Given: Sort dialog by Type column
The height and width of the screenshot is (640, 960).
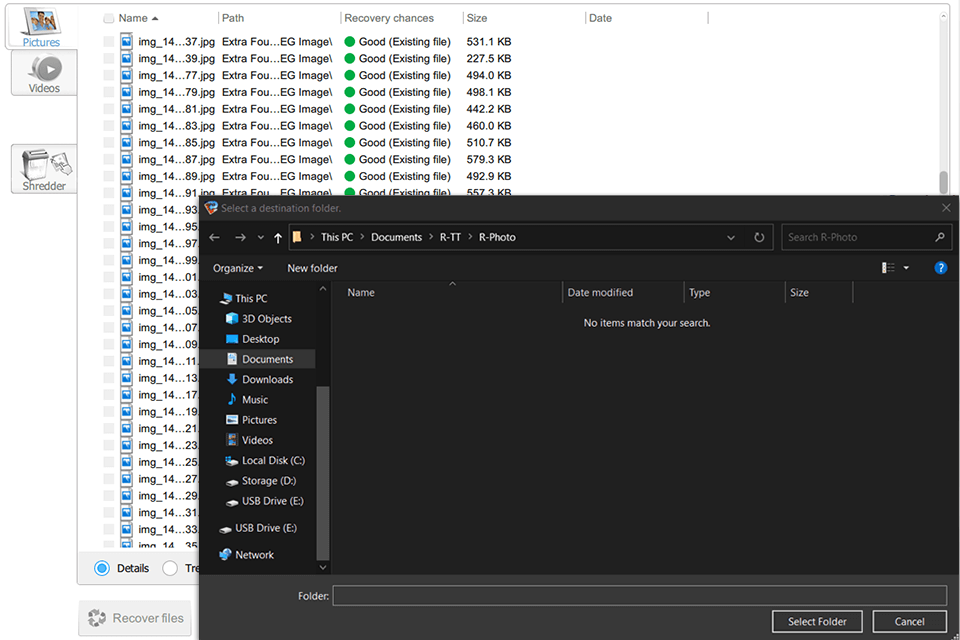Looking at the screenshot, I should [x=699, y=293].
